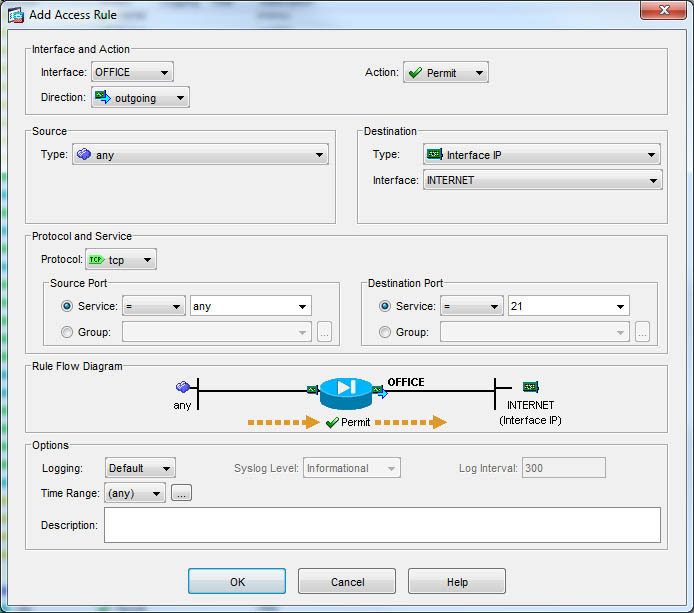Open the Direction dropdown showing outgoing
694x613 pixels.
tap(140, 97)
